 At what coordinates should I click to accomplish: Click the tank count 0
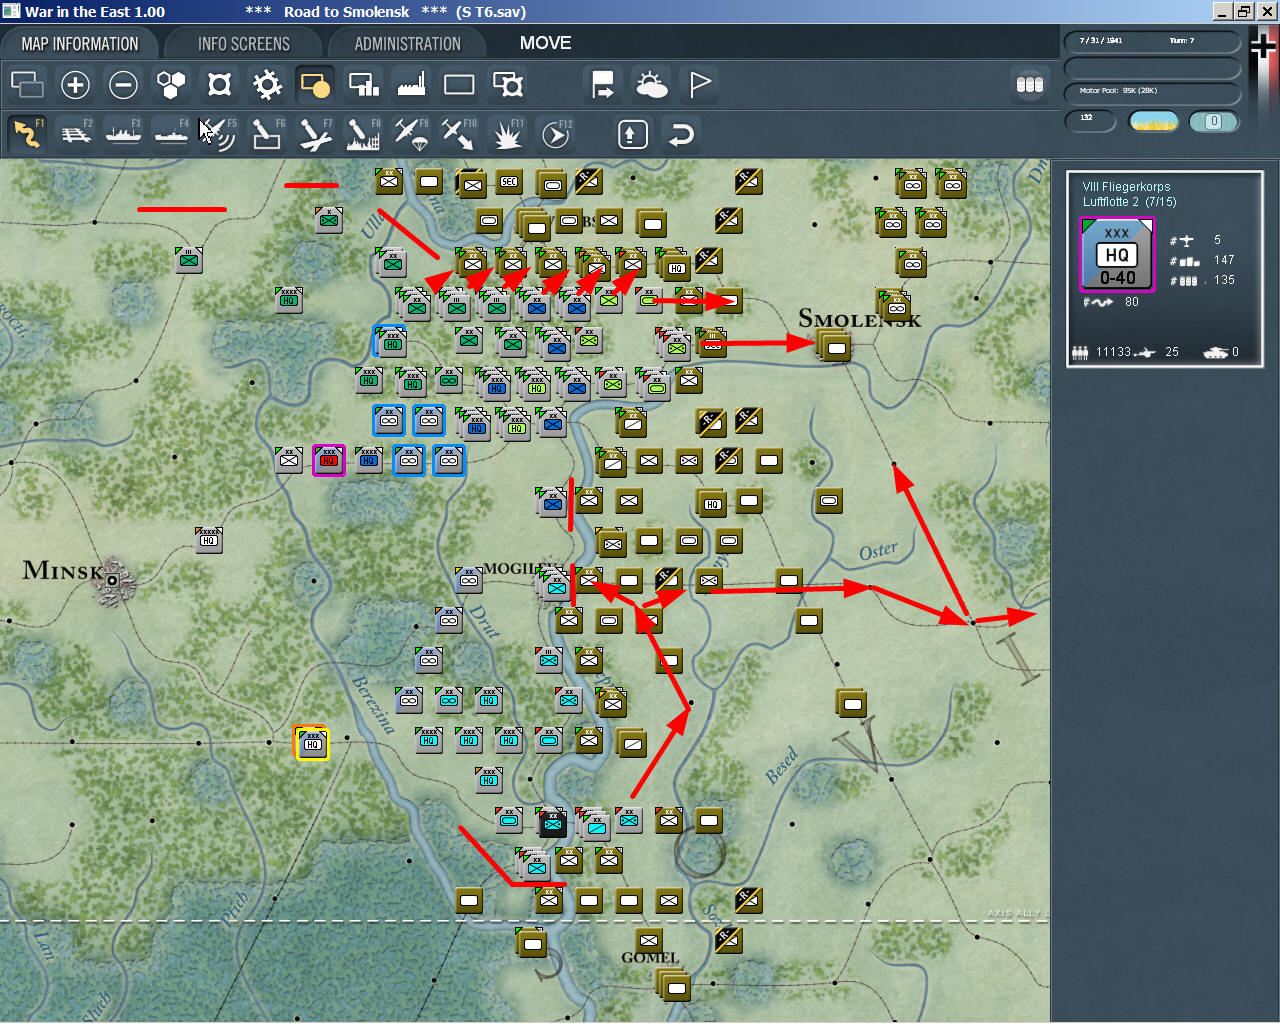click(x=1235, y=352)
